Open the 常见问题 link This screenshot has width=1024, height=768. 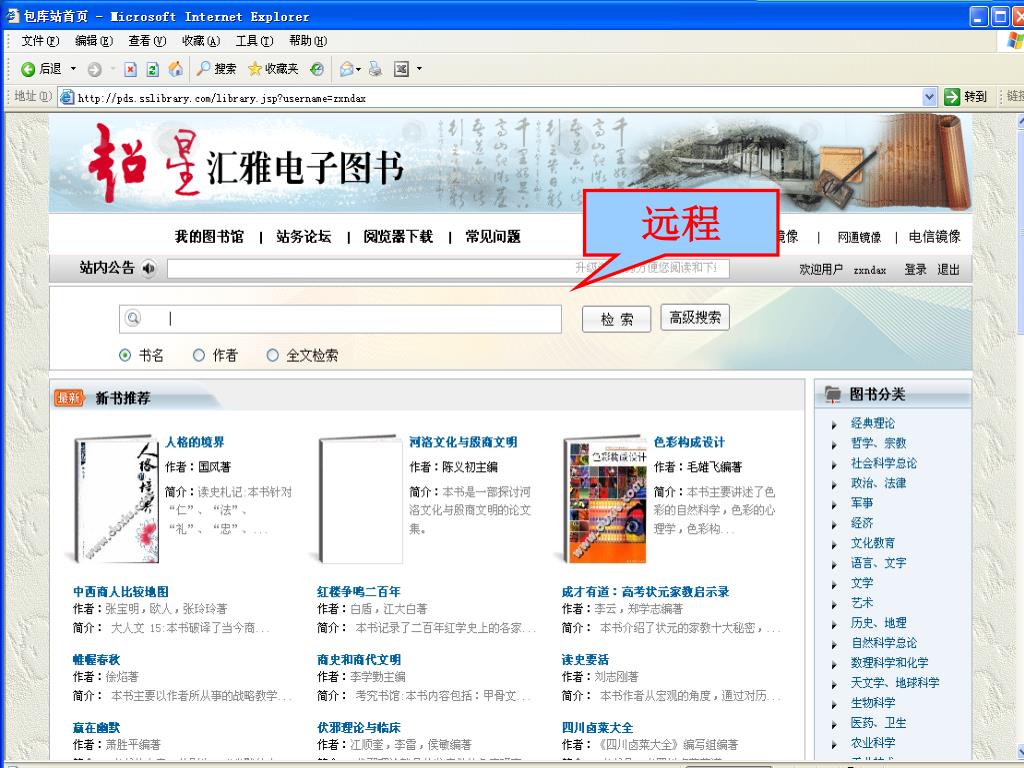[493, 236]
